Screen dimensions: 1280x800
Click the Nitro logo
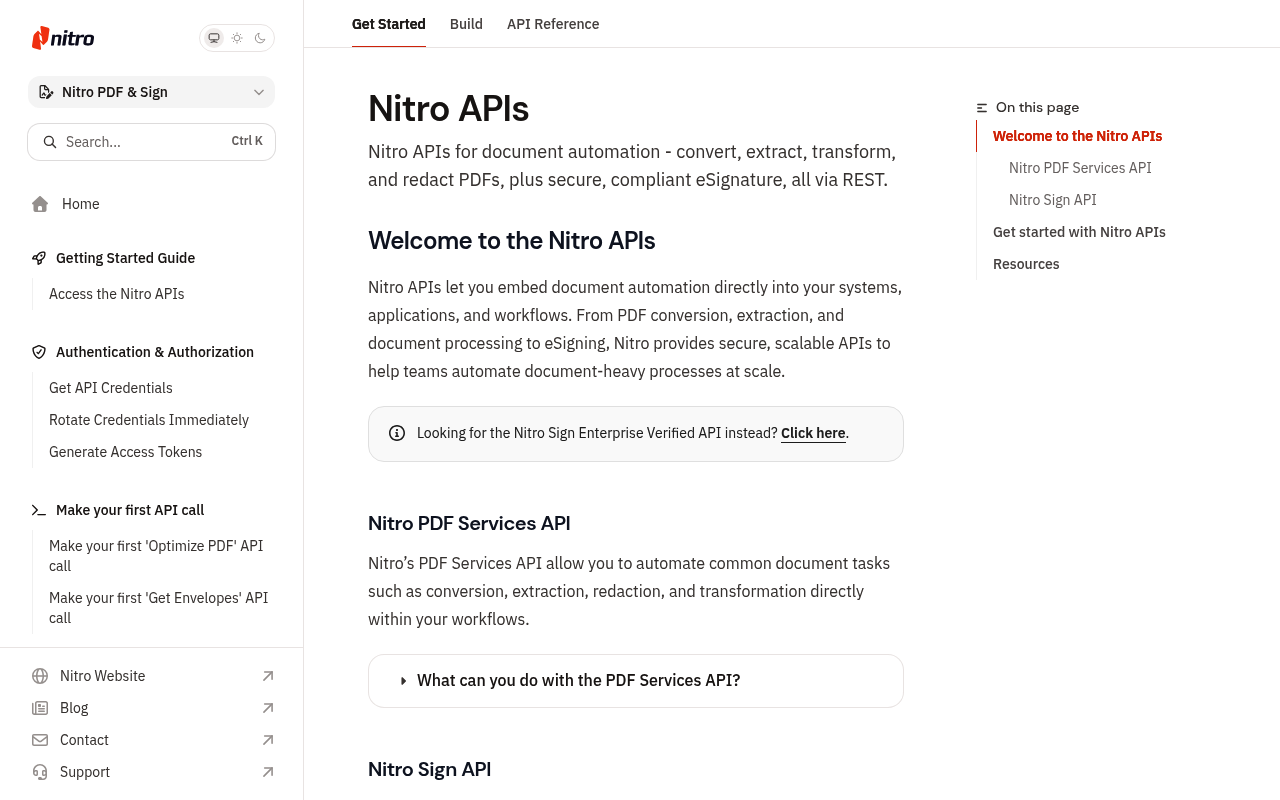pyautogui.click(x=63, y=38)
